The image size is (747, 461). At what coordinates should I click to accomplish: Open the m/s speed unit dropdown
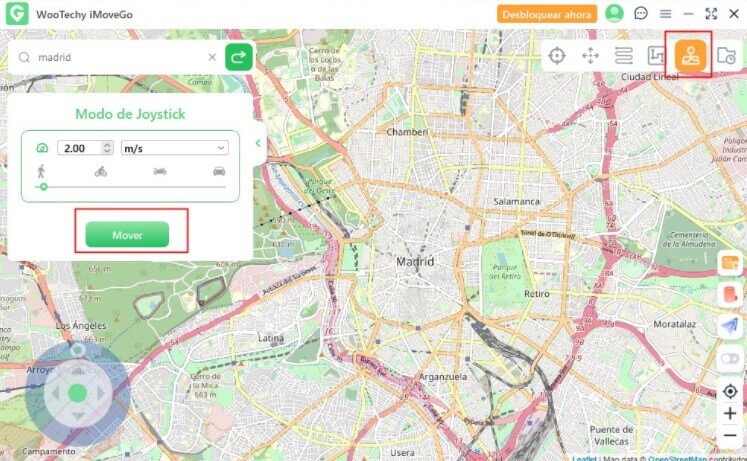174,148
